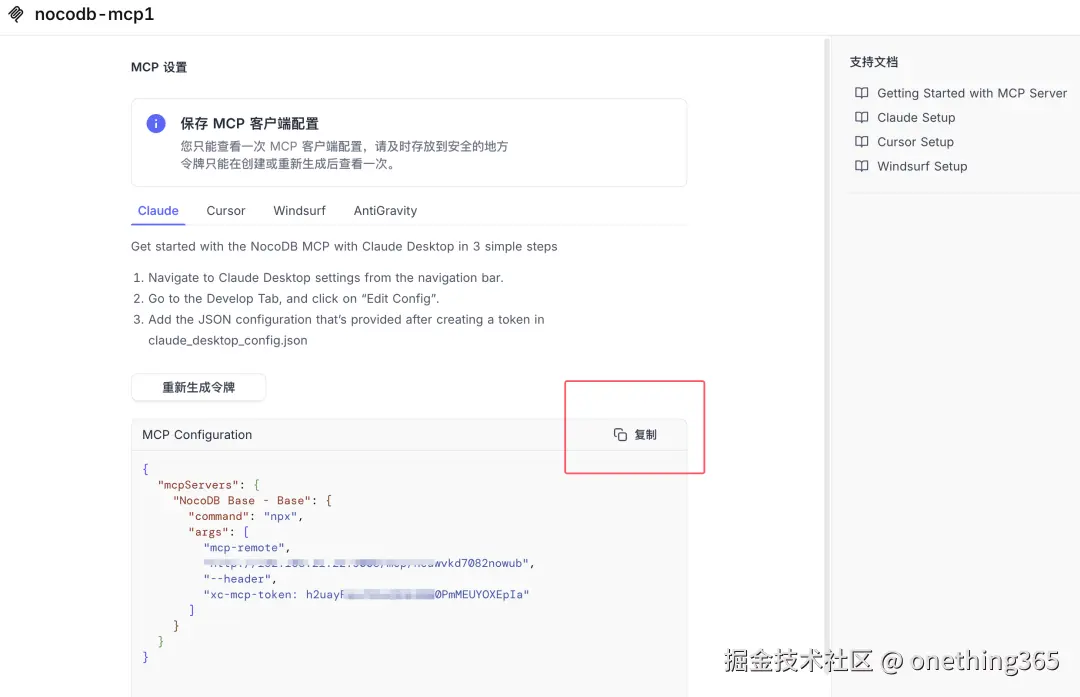1080x697 pixels.
Task: Switch to the AntiGravity tab
Action: 385,211
